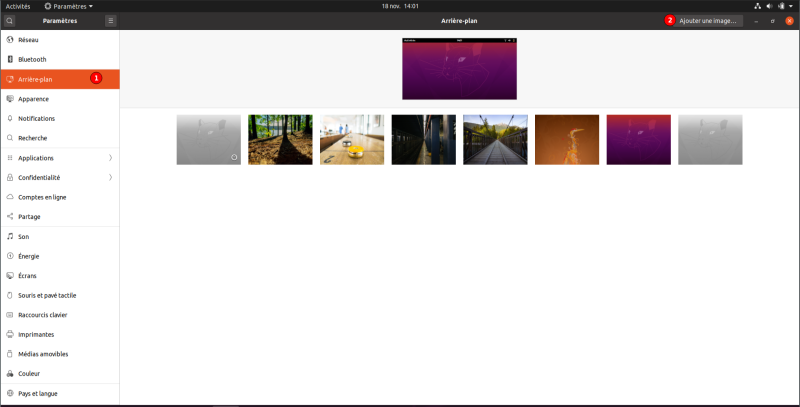Viewport: 800px width, 407px height.
Task: Click the Recherche magnifier icon in sidebar
Action: (10, 138)
